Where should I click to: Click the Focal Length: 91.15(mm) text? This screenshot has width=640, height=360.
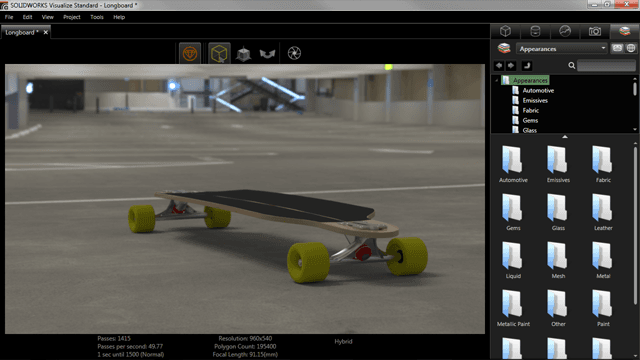(x=245, y=354)
